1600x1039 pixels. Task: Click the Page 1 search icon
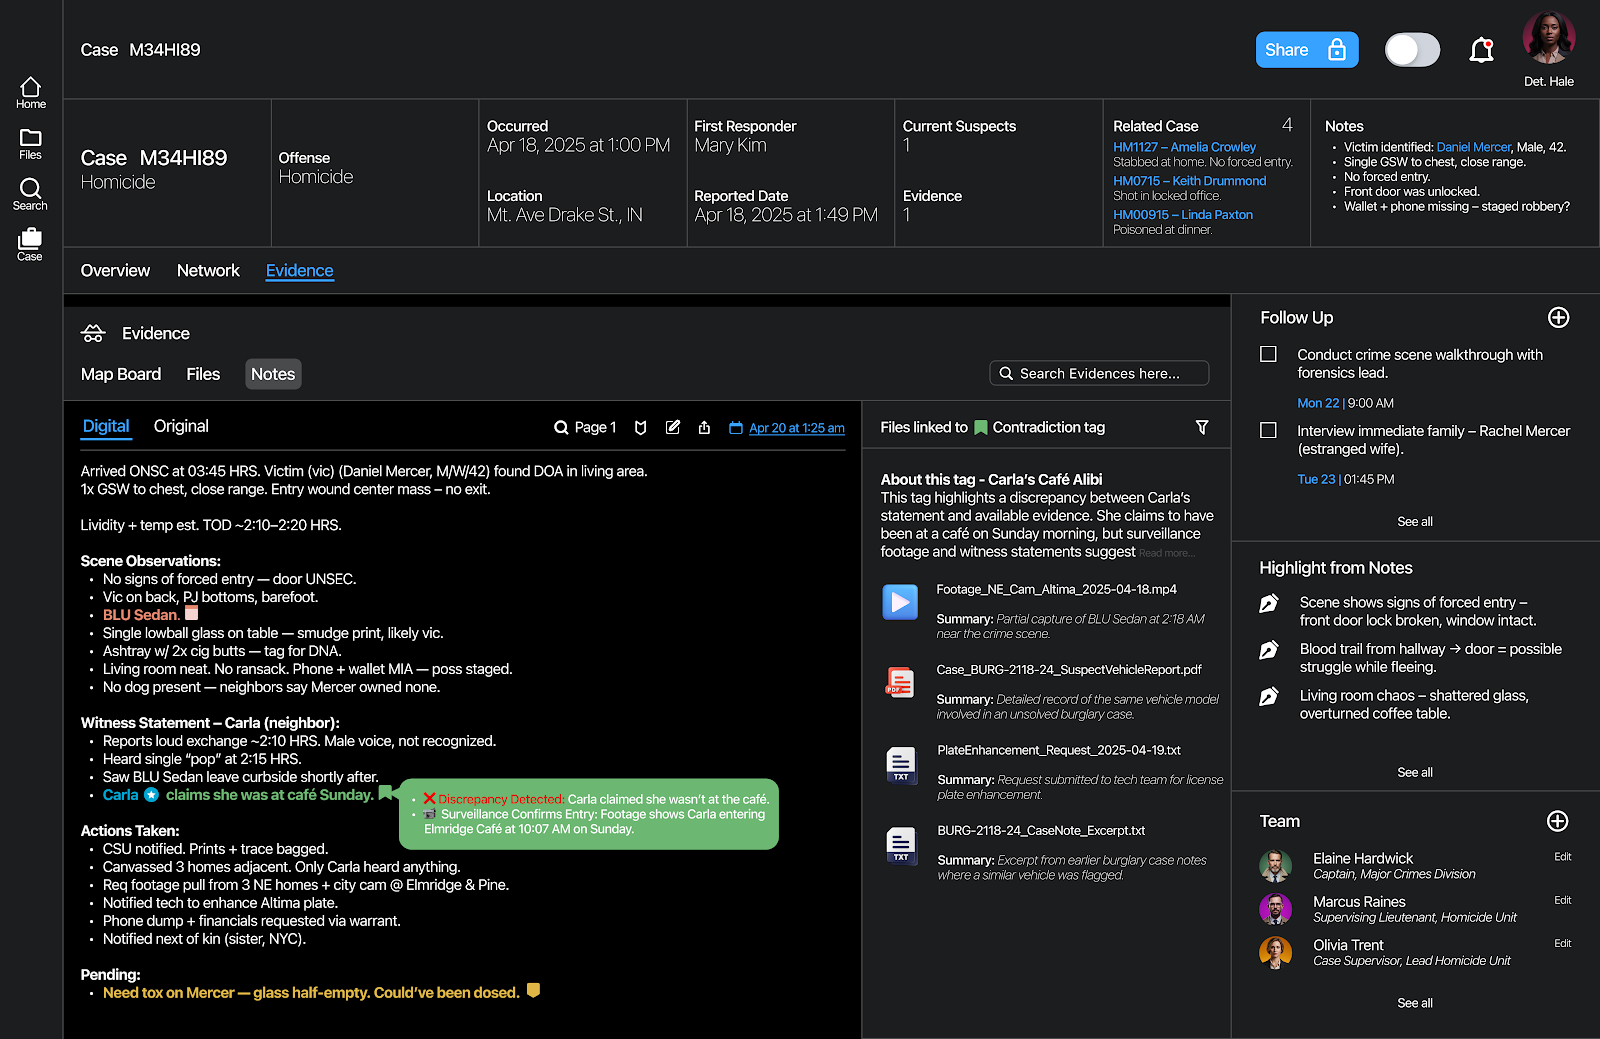click(561, 428)
